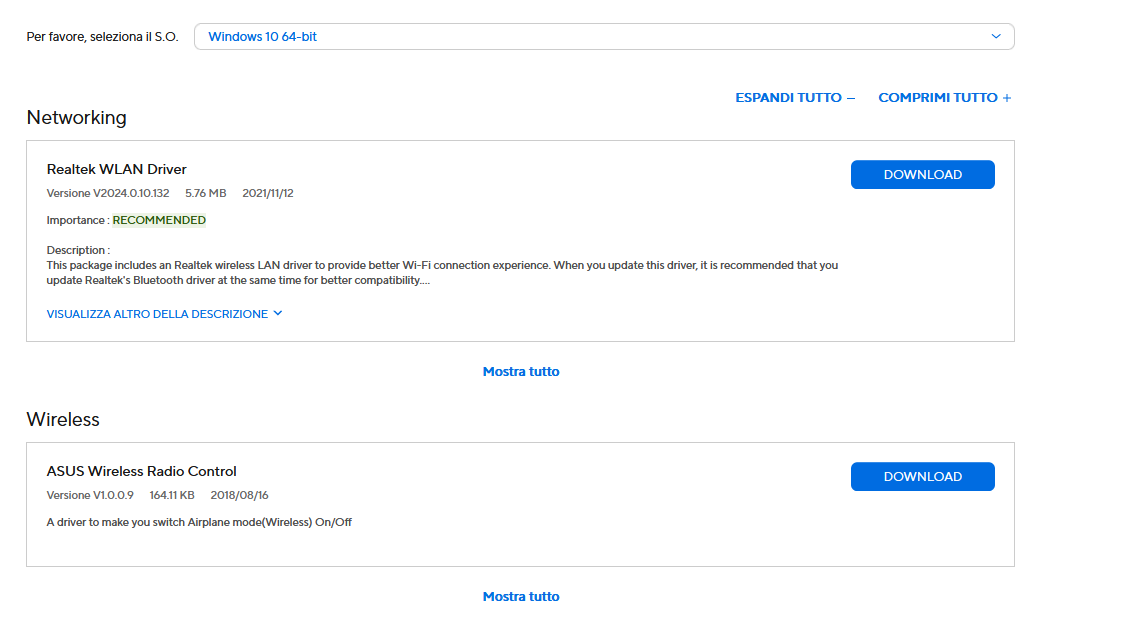Click the 'Per favore, seleziona il S.O.' label
The image size is (1128, 625).
point(102,37)
